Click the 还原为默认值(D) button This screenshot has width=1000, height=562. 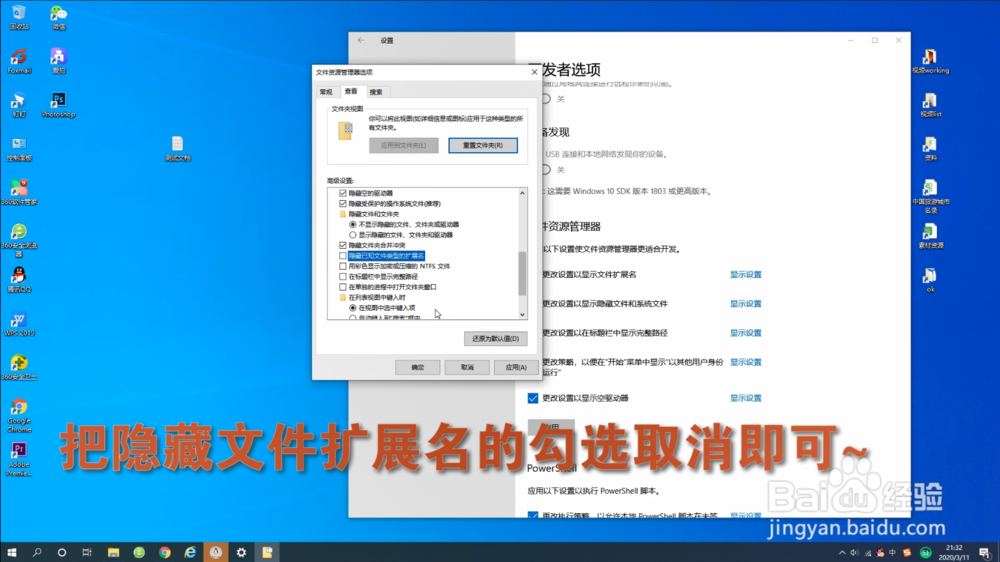click(x=496, y=339)
